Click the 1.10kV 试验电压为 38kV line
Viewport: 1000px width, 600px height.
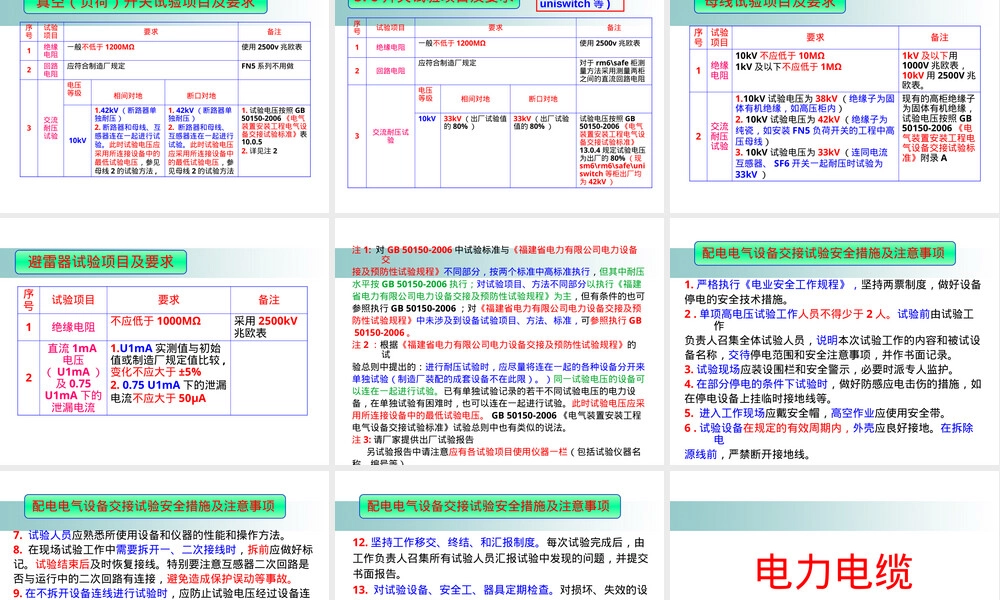[x=814, y=103]
